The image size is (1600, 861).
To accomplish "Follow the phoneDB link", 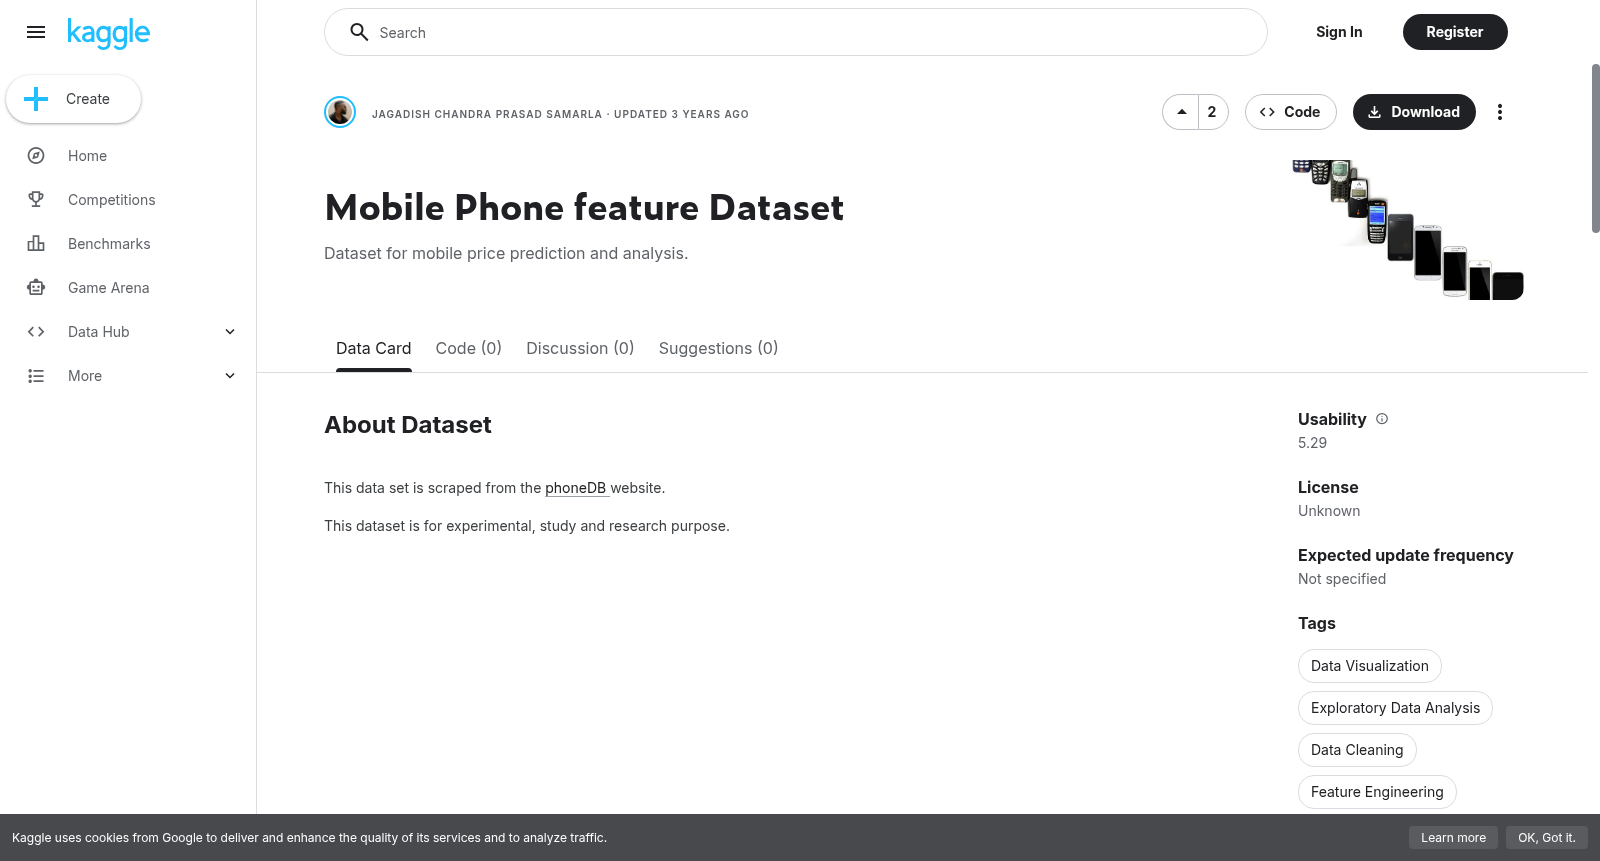I will tap(576, 488).
